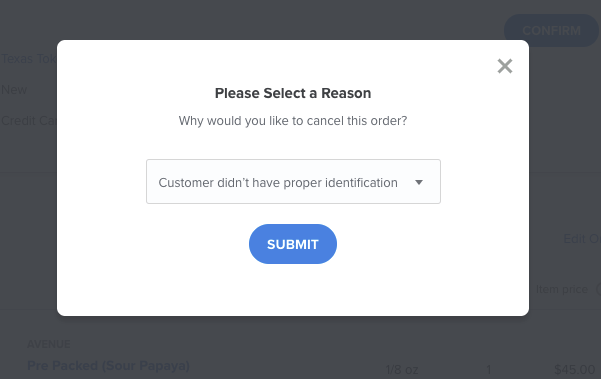Submit the cancellation reason
This screenshot has height=379, width=601.
click(293, 244)
